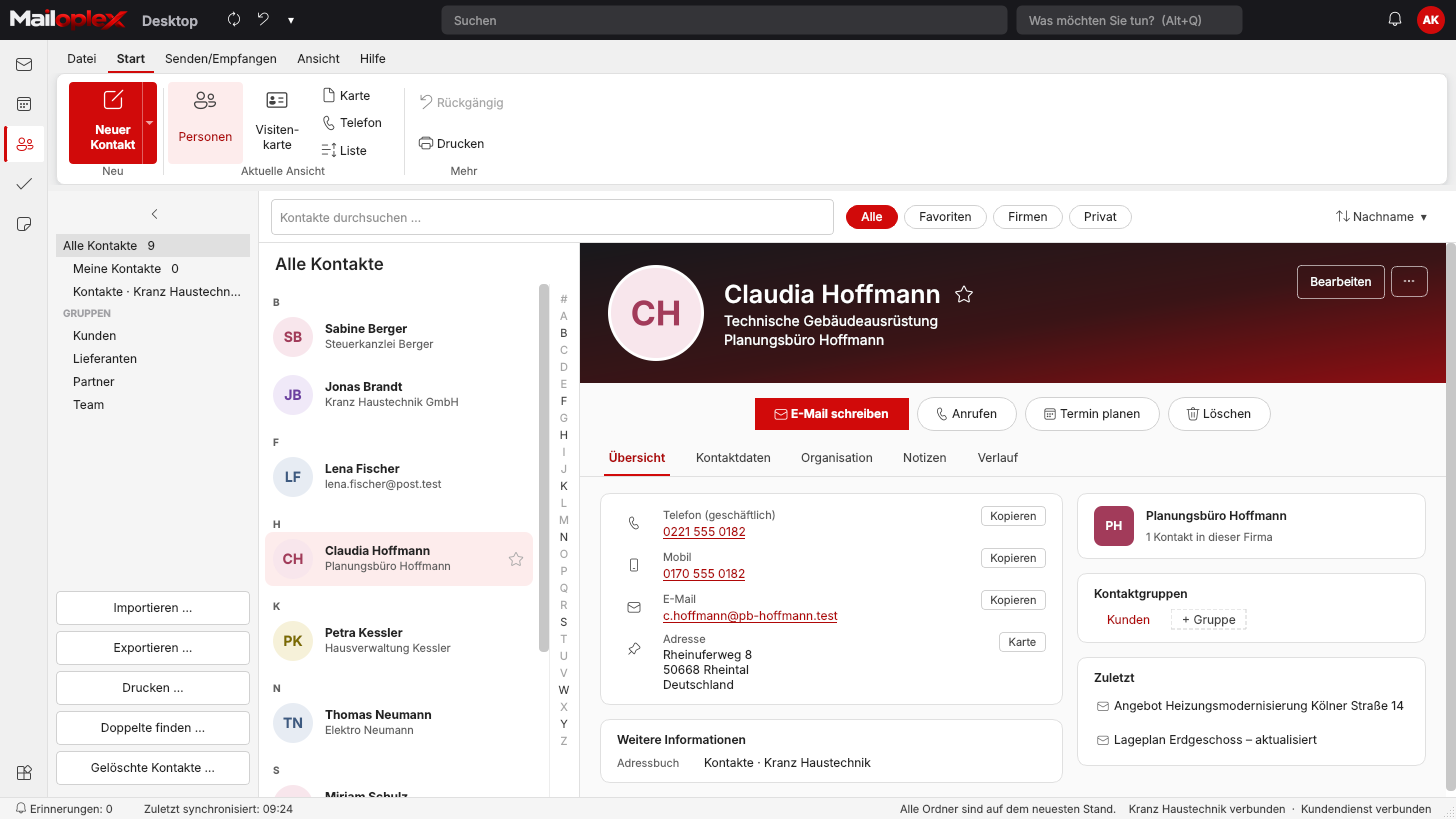Open the c.hoffmann@pb-hoffmann.test email link
Image resolution: width=1456 pixels, height=819 pixels.
tap(750, 616)
